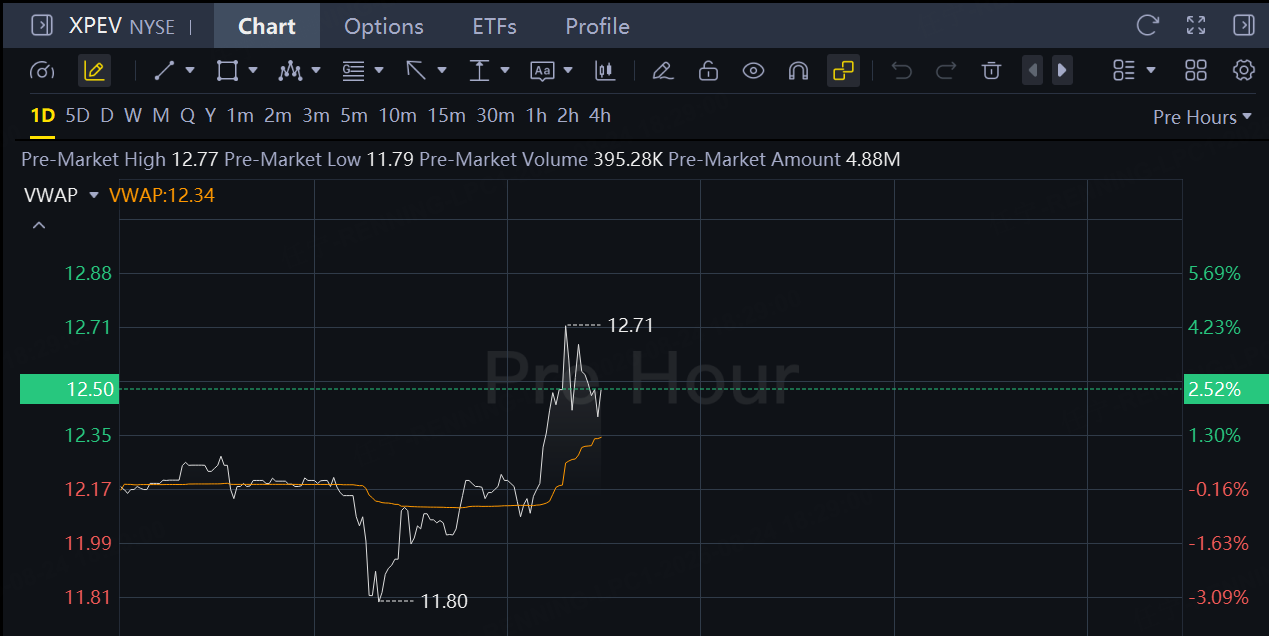The height and width of the screenshot is (636, 1269).
Task: Select the 15m interval
Action: (446, 116)
